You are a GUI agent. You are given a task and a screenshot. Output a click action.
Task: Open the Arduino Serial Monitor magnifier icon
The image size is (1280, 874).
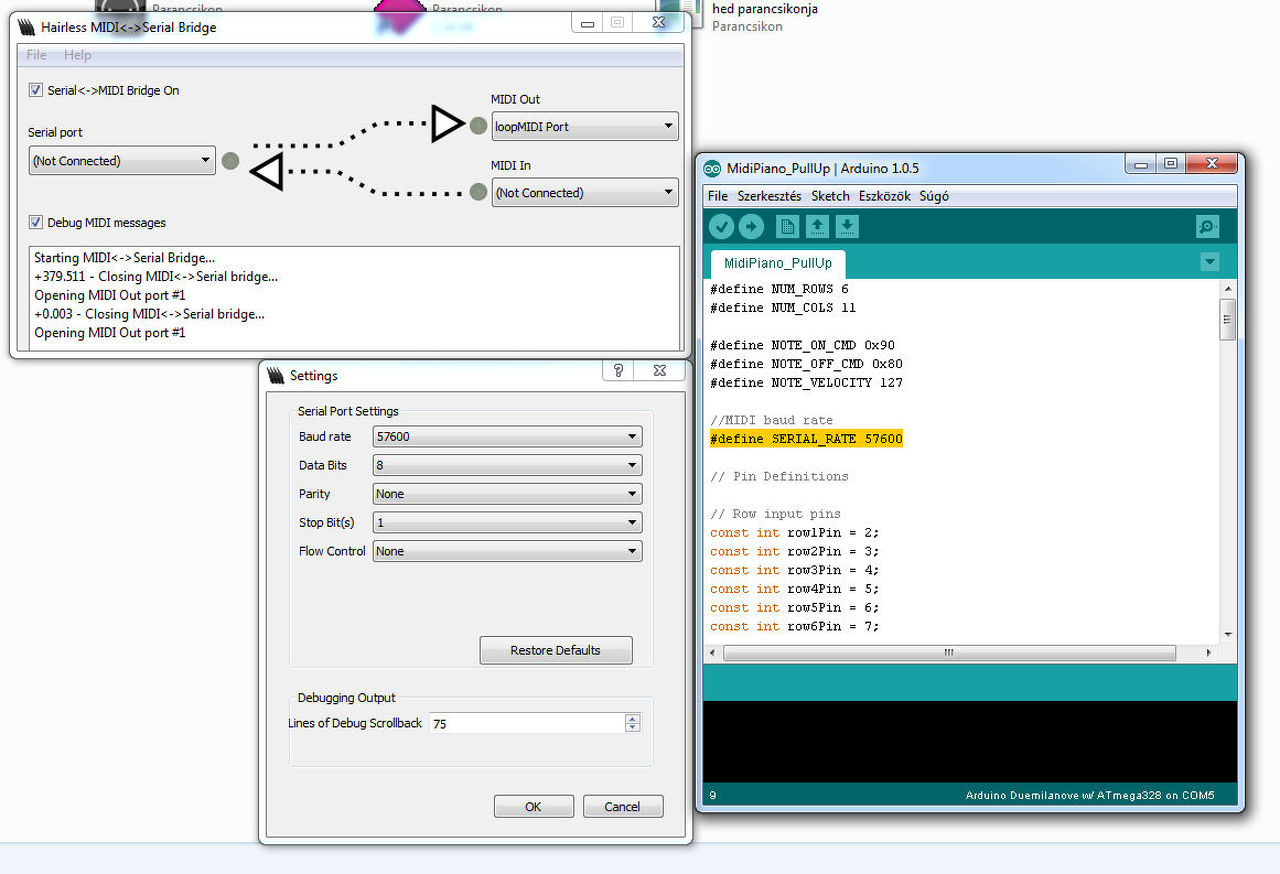(1208, 227)
